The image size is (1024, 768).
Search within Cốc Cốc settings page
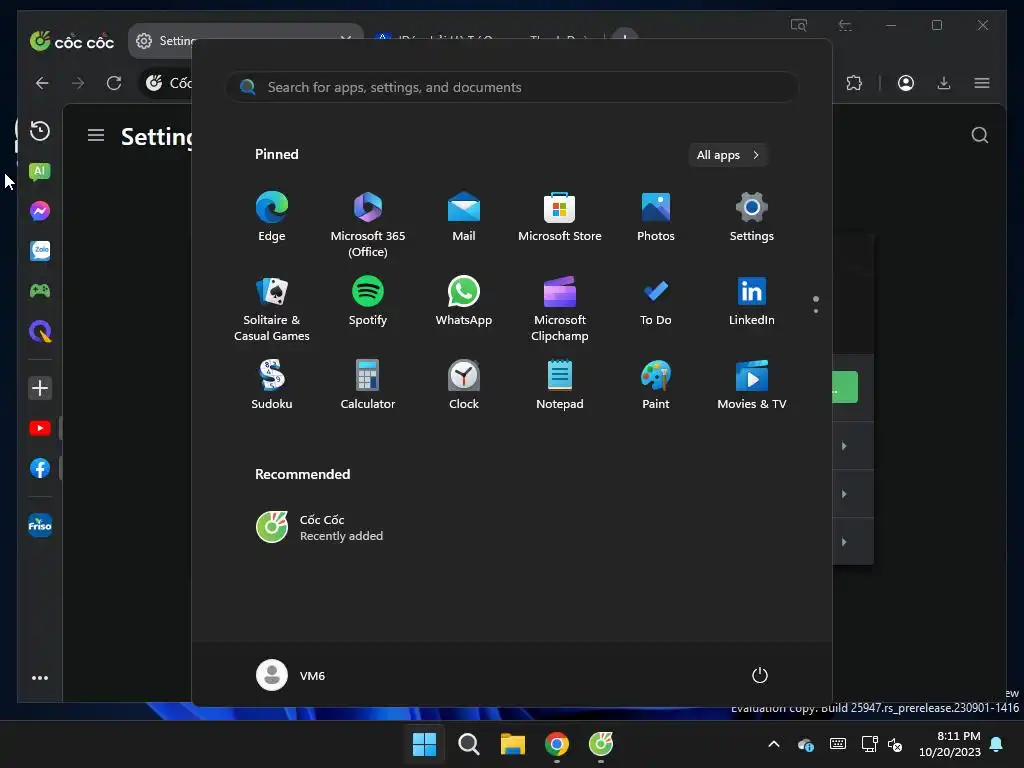click(980, 135)
